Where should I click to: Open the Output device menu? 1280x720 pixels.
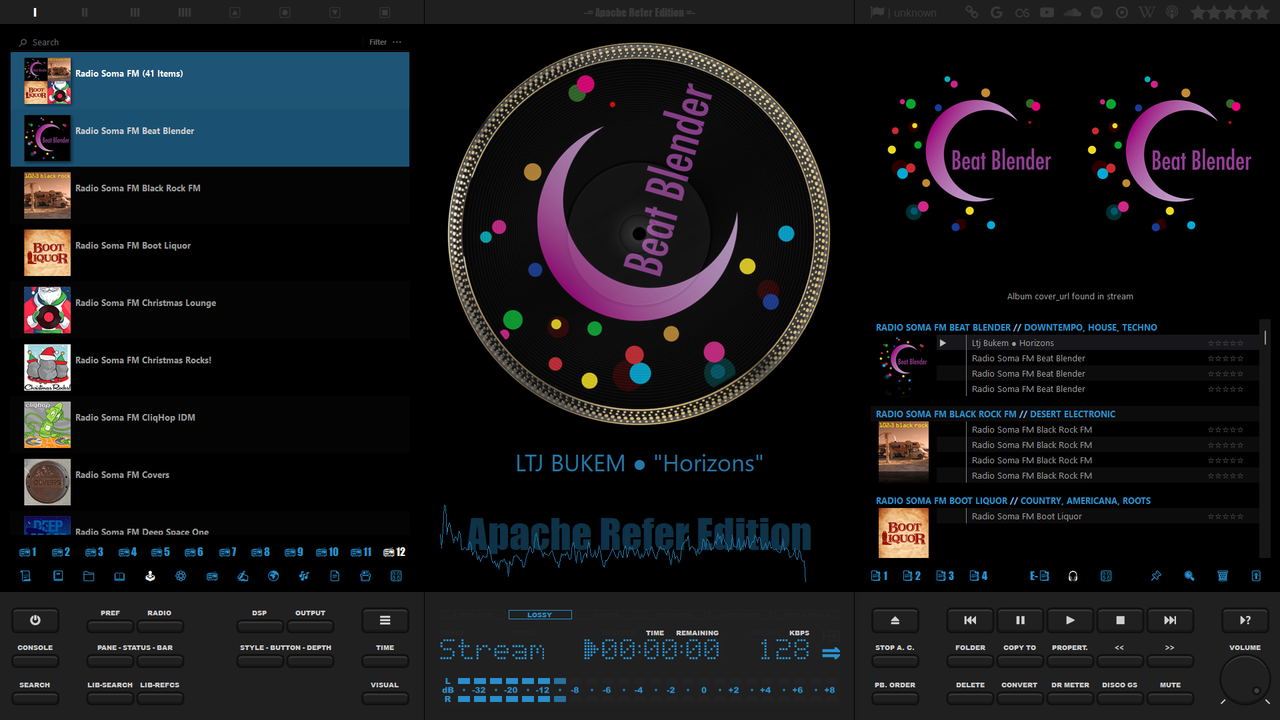(310, 624)
